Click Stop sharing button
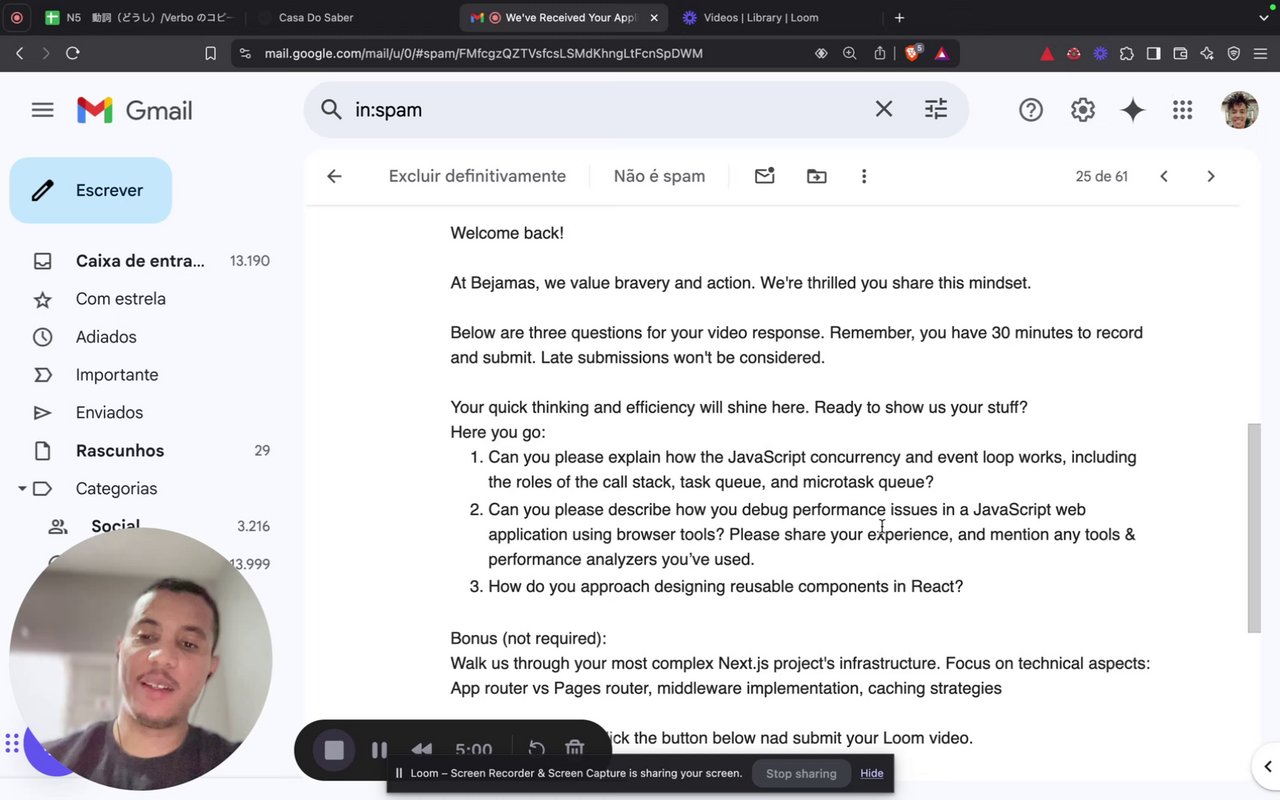1280x800 pixels. point(801,773)
